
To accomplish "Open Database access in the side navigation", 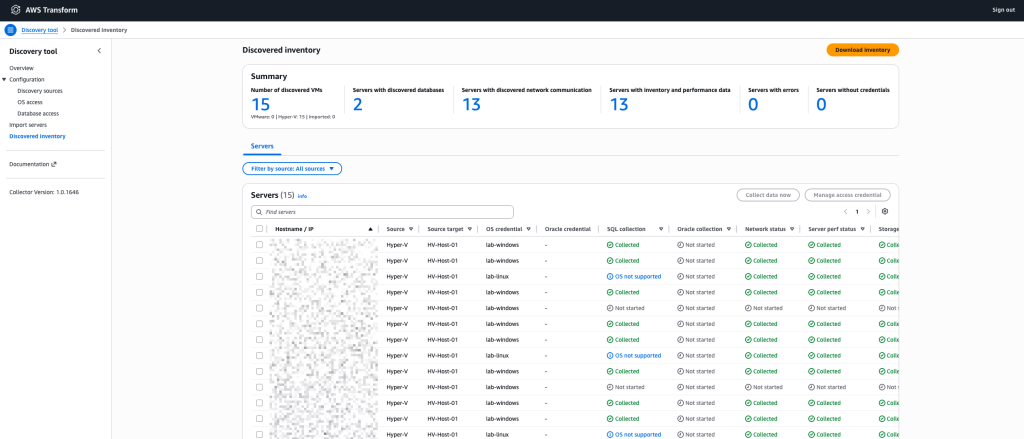I will (38, 113).
